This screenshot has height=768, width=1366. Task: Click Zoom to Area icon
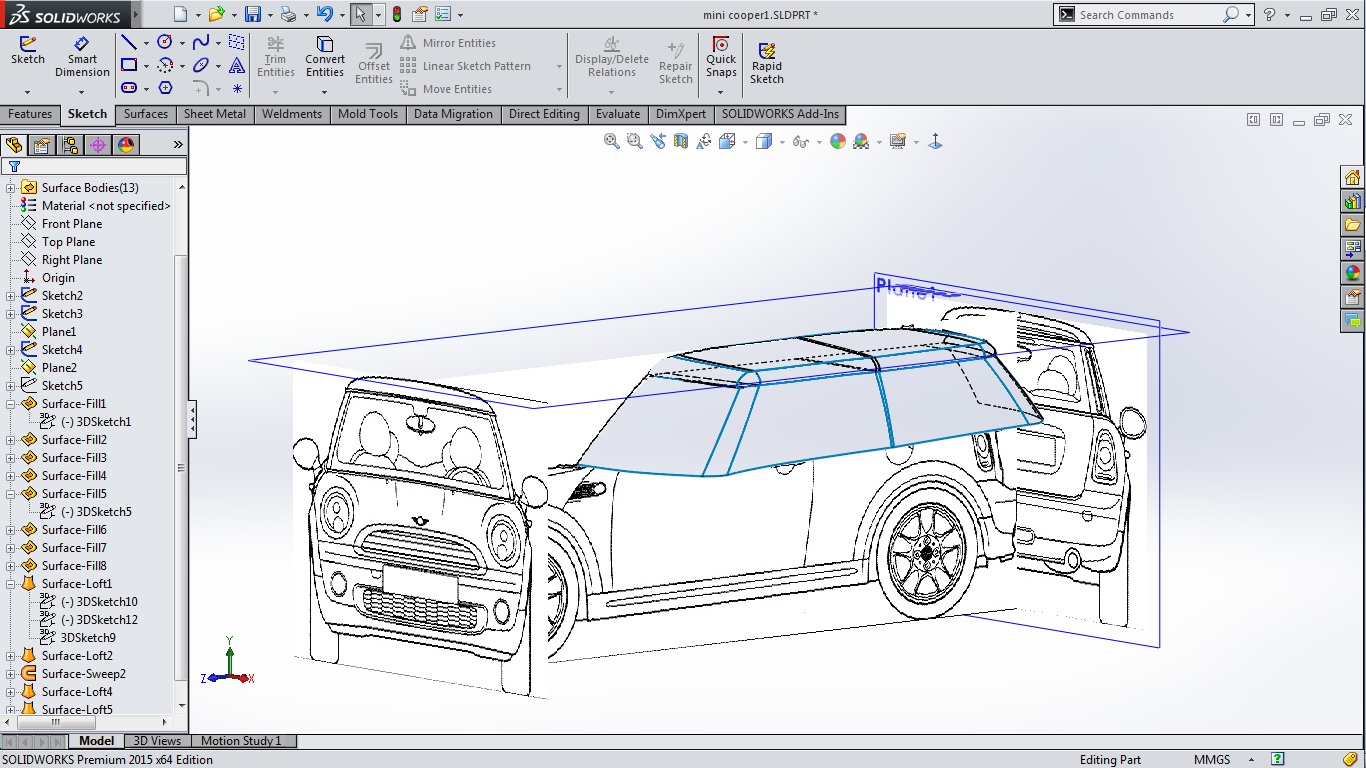coord(635,141)
